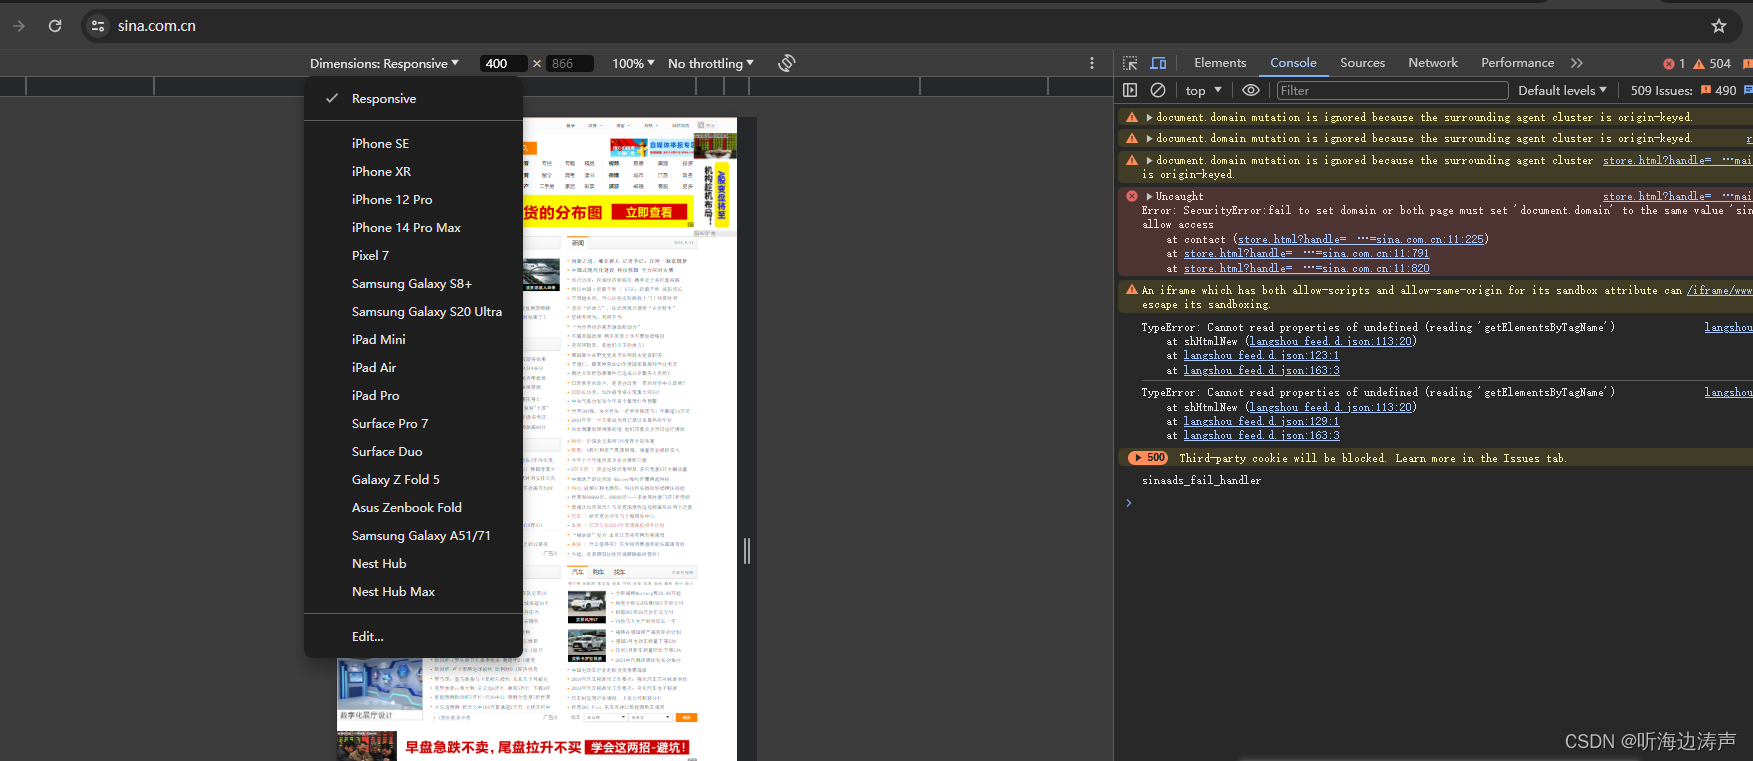Grab the viewport resize handle on right edge
Image resolution: width=1753 pixels, height=761 pixels.
(x=747, y=551)
